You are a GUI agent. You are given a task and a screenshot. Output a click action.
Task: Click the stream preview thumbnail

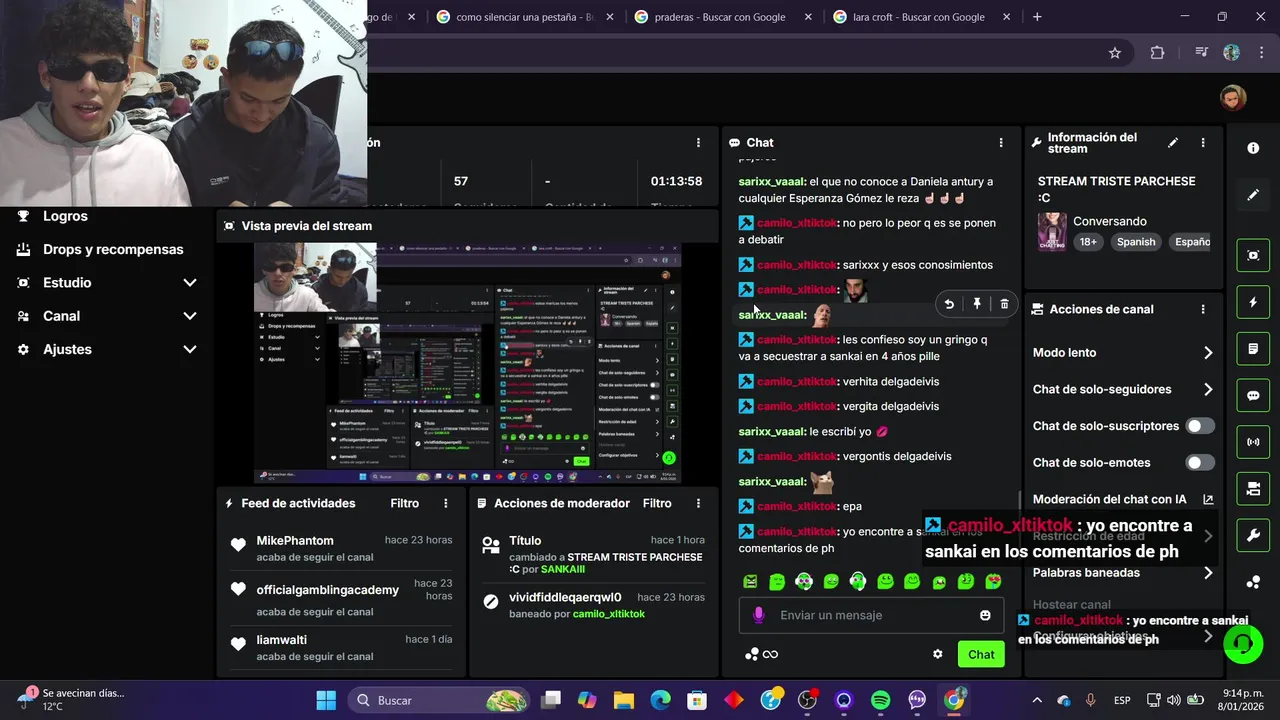(x=468, y=362)
